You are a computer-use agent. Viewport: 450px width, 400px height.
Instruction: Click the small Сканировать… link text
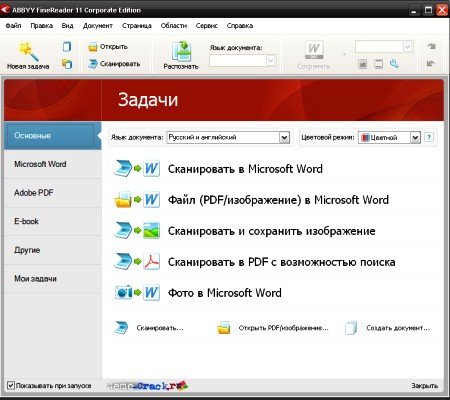[x=160, y=328]
